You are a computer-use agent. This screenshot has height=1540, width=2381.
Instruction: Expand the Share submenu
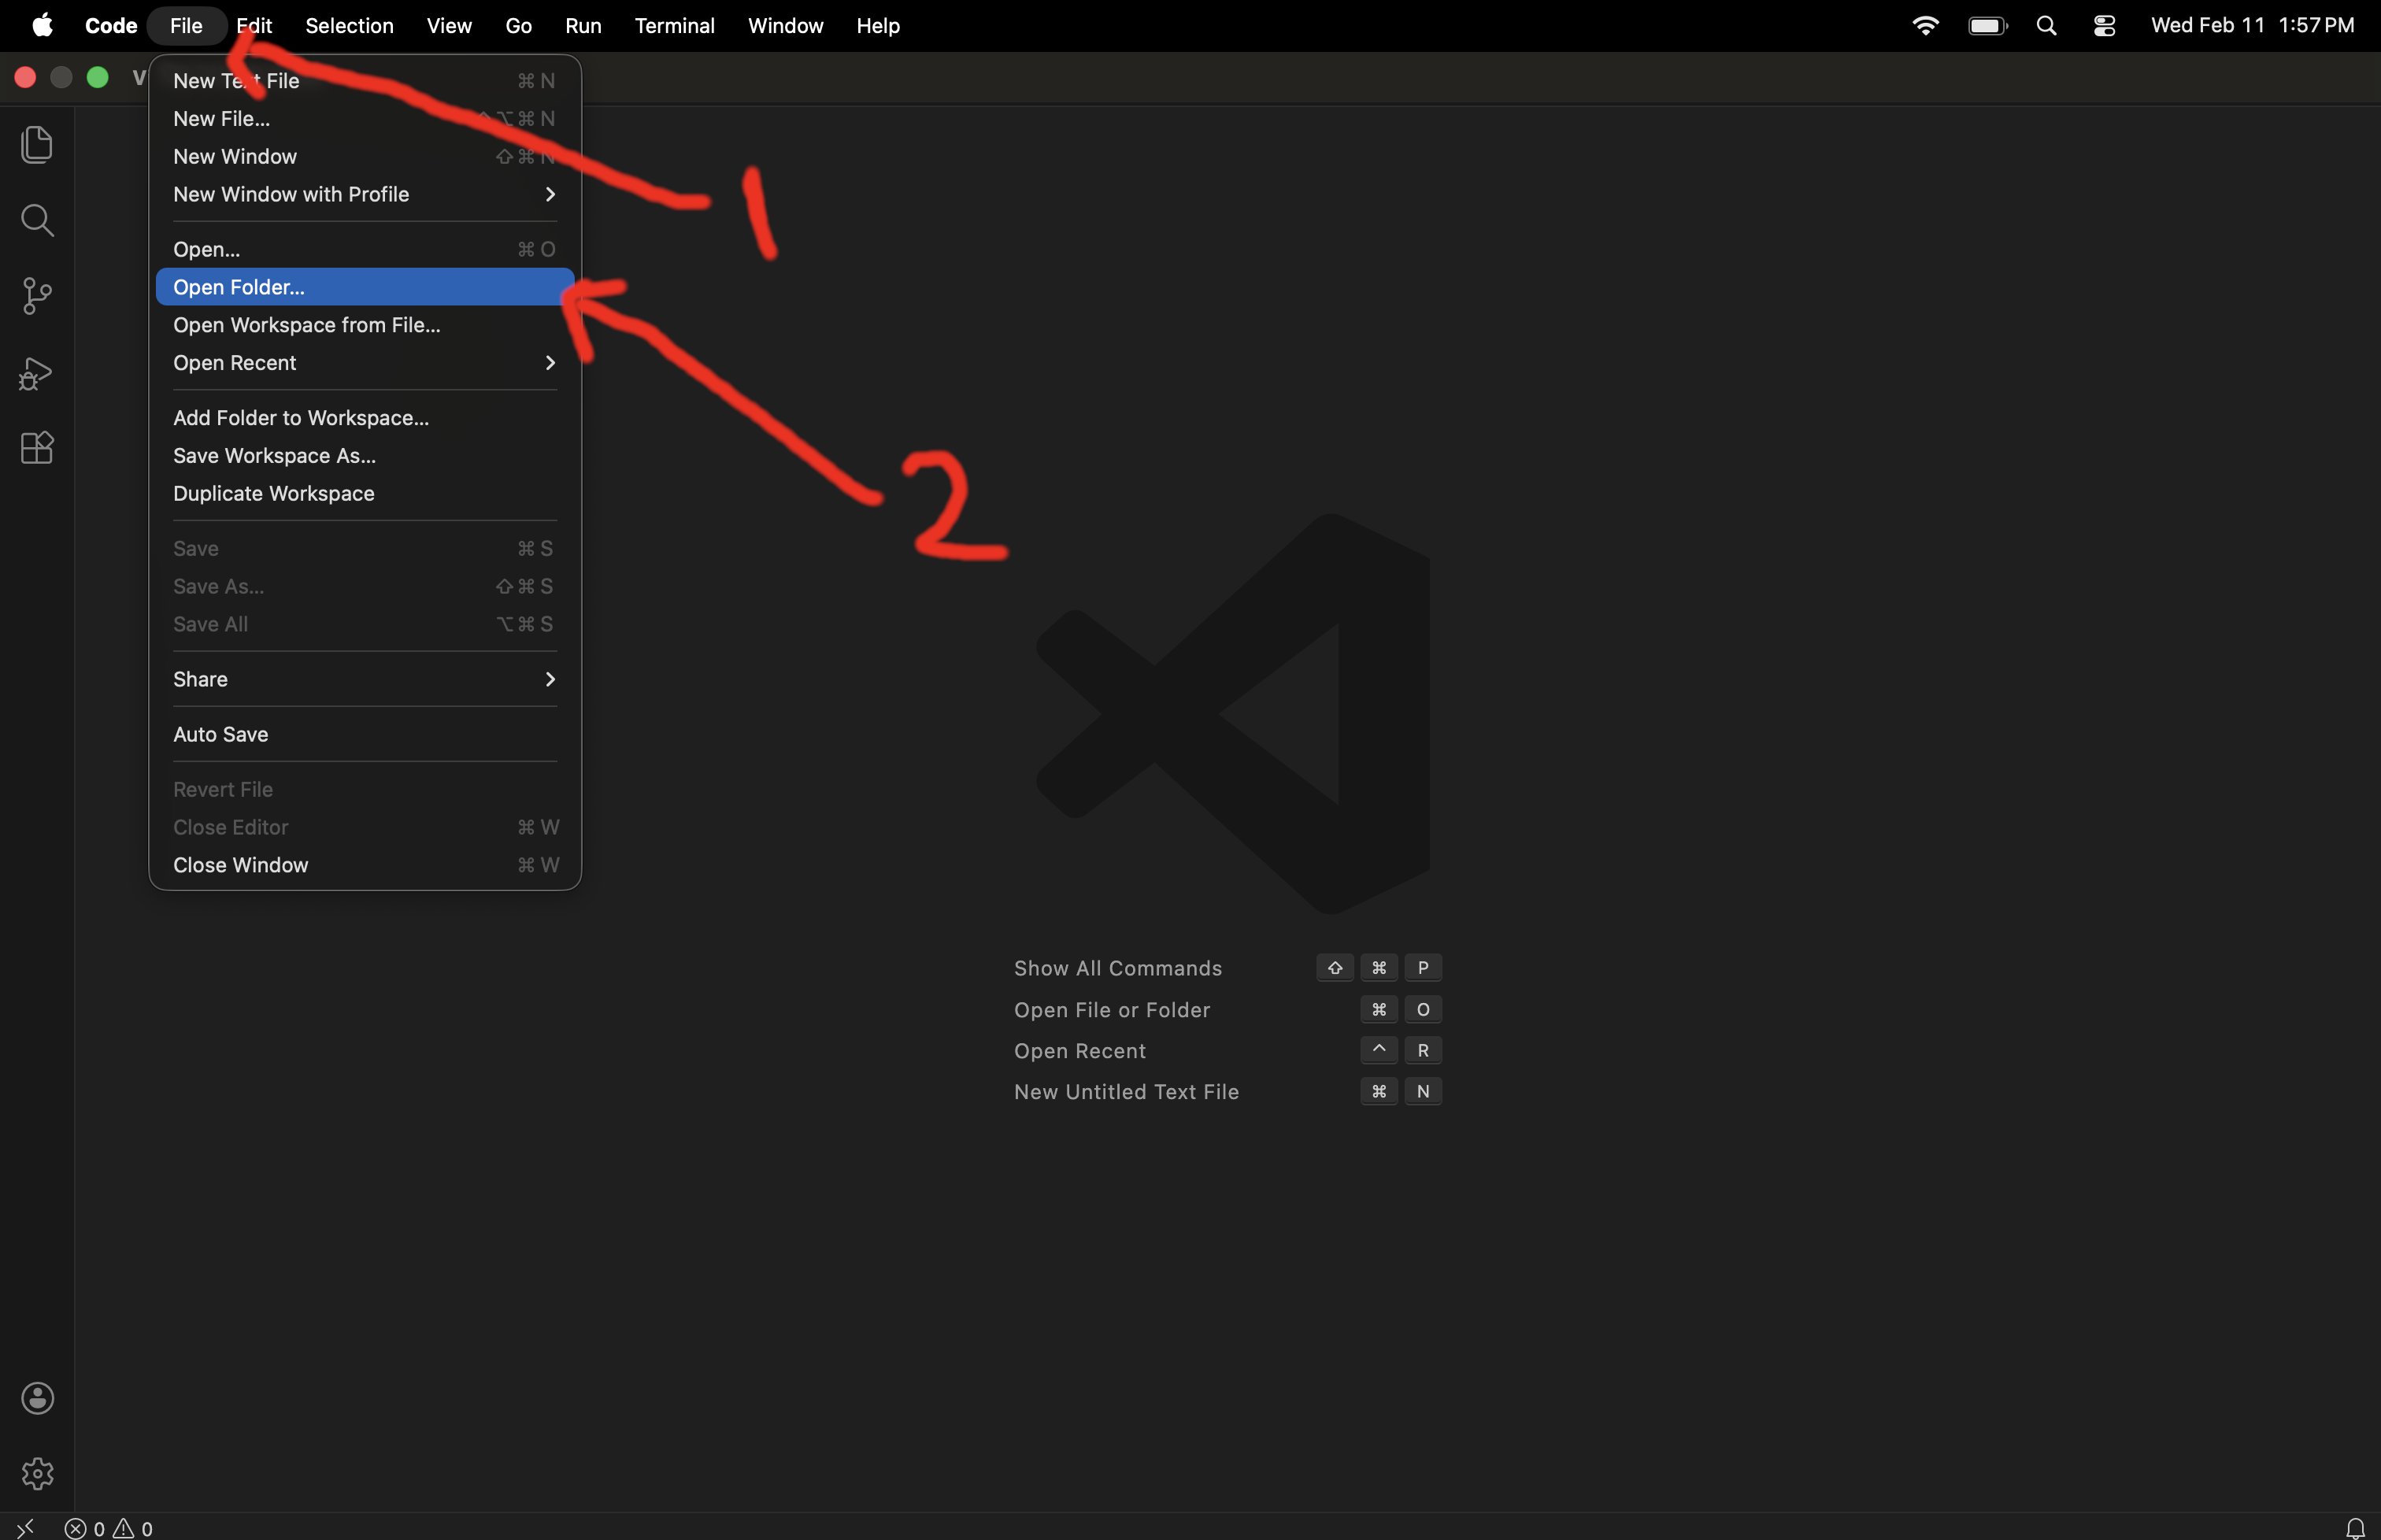[200, 678]
